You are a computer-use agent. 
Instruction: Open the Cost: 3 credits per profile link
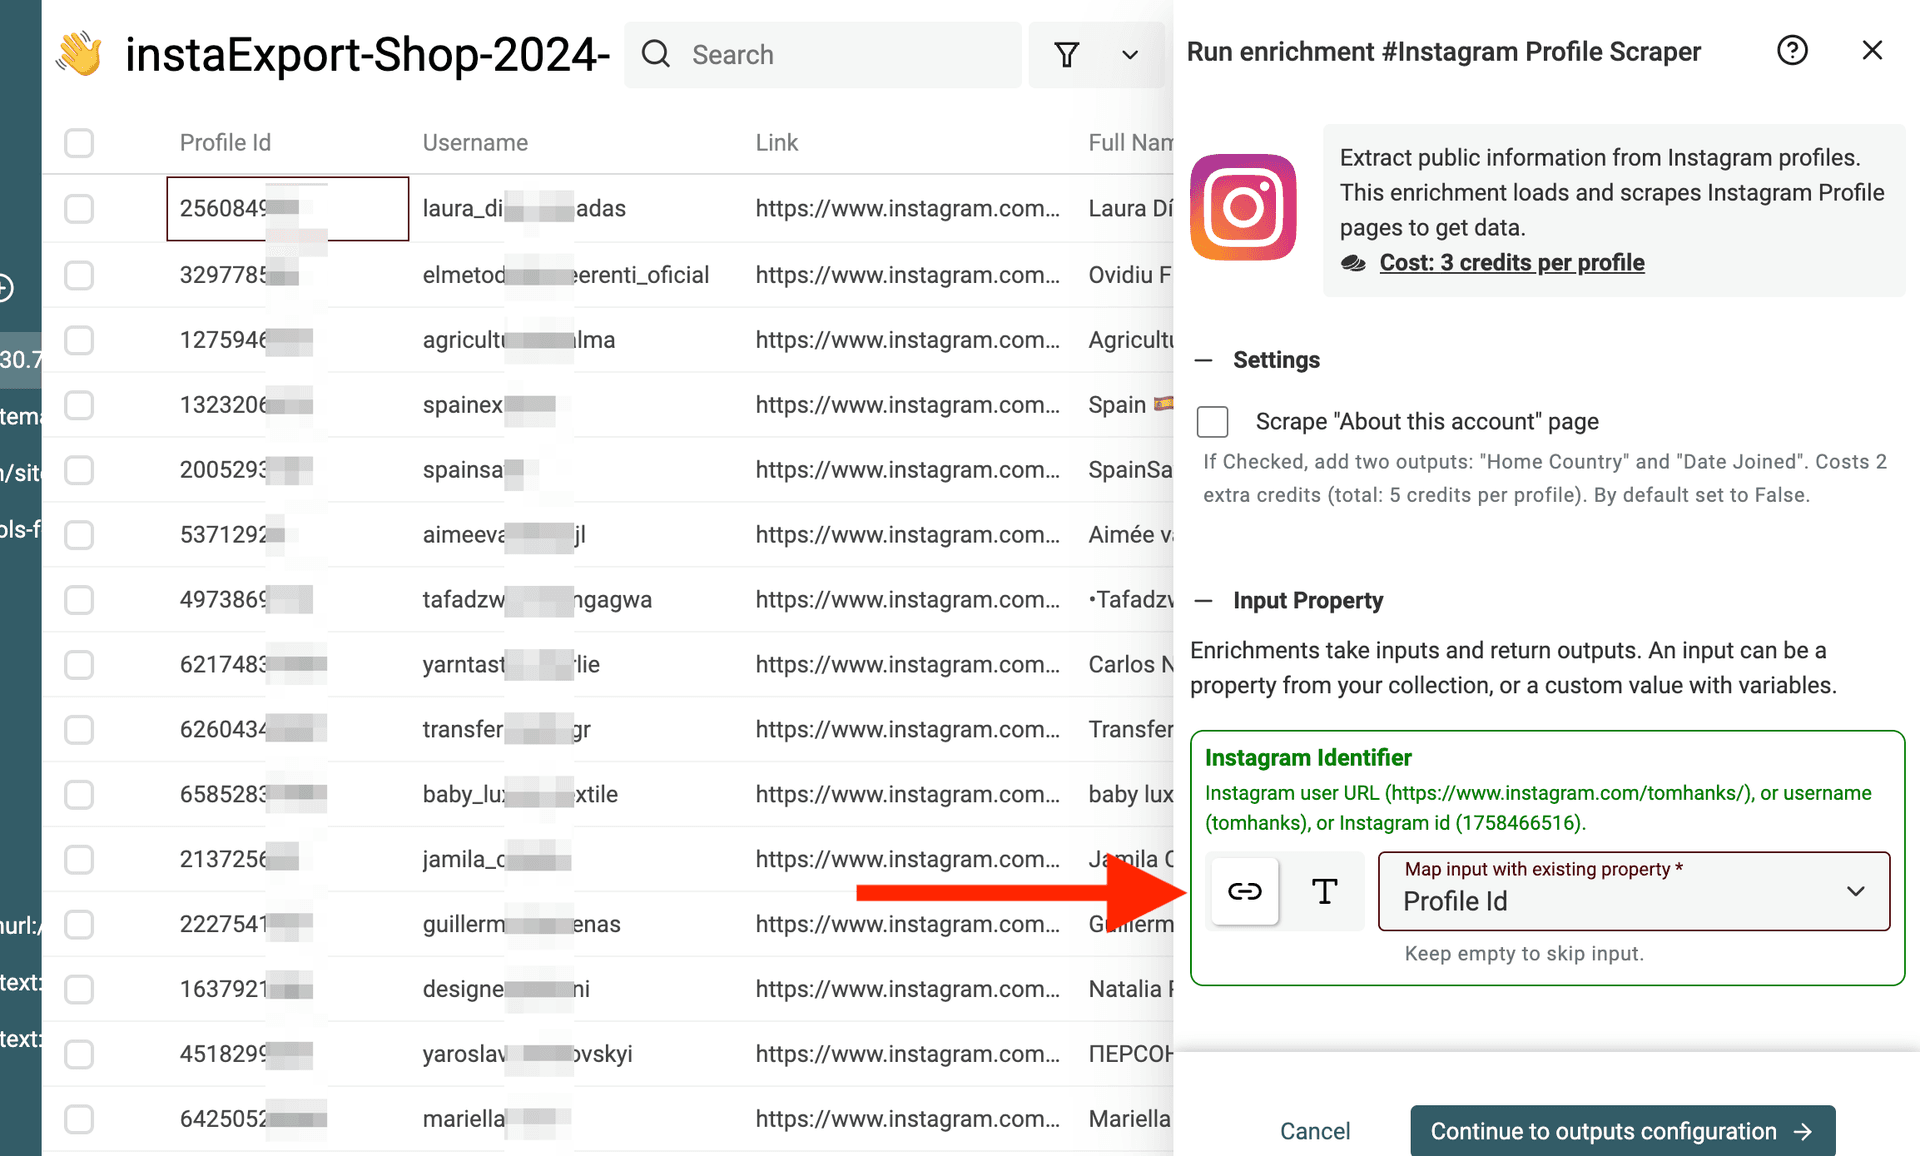coord(1511,262)
